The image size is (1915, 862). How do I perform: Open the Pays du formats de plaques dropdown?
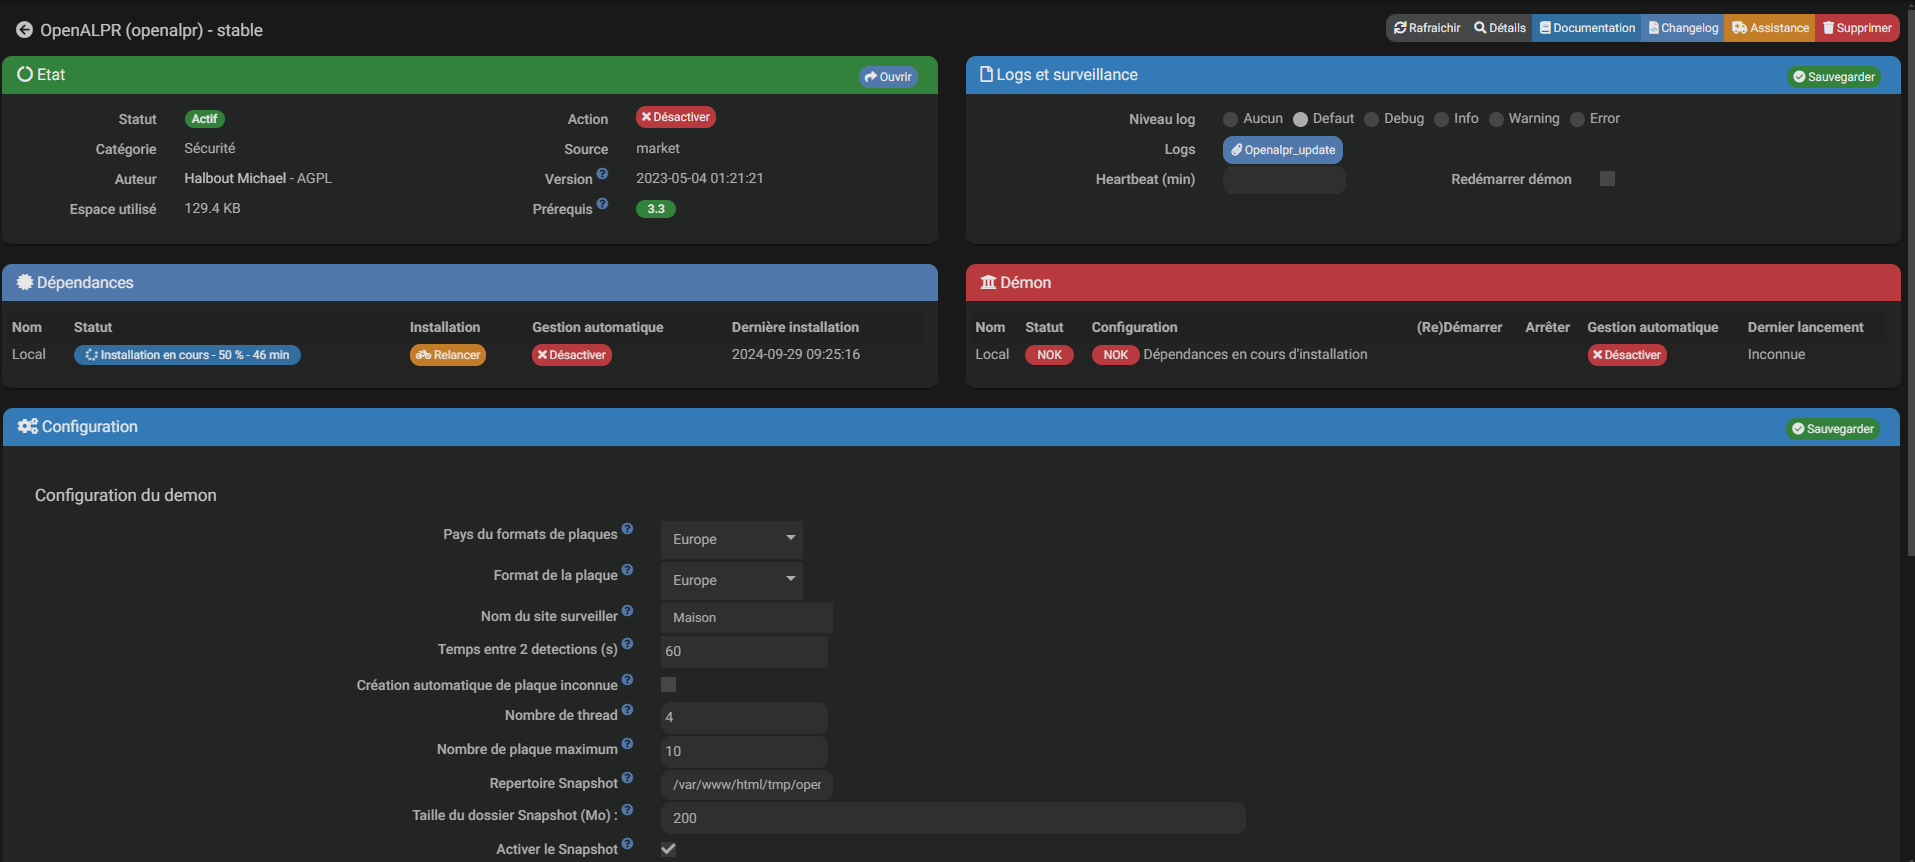pos(731,539)
